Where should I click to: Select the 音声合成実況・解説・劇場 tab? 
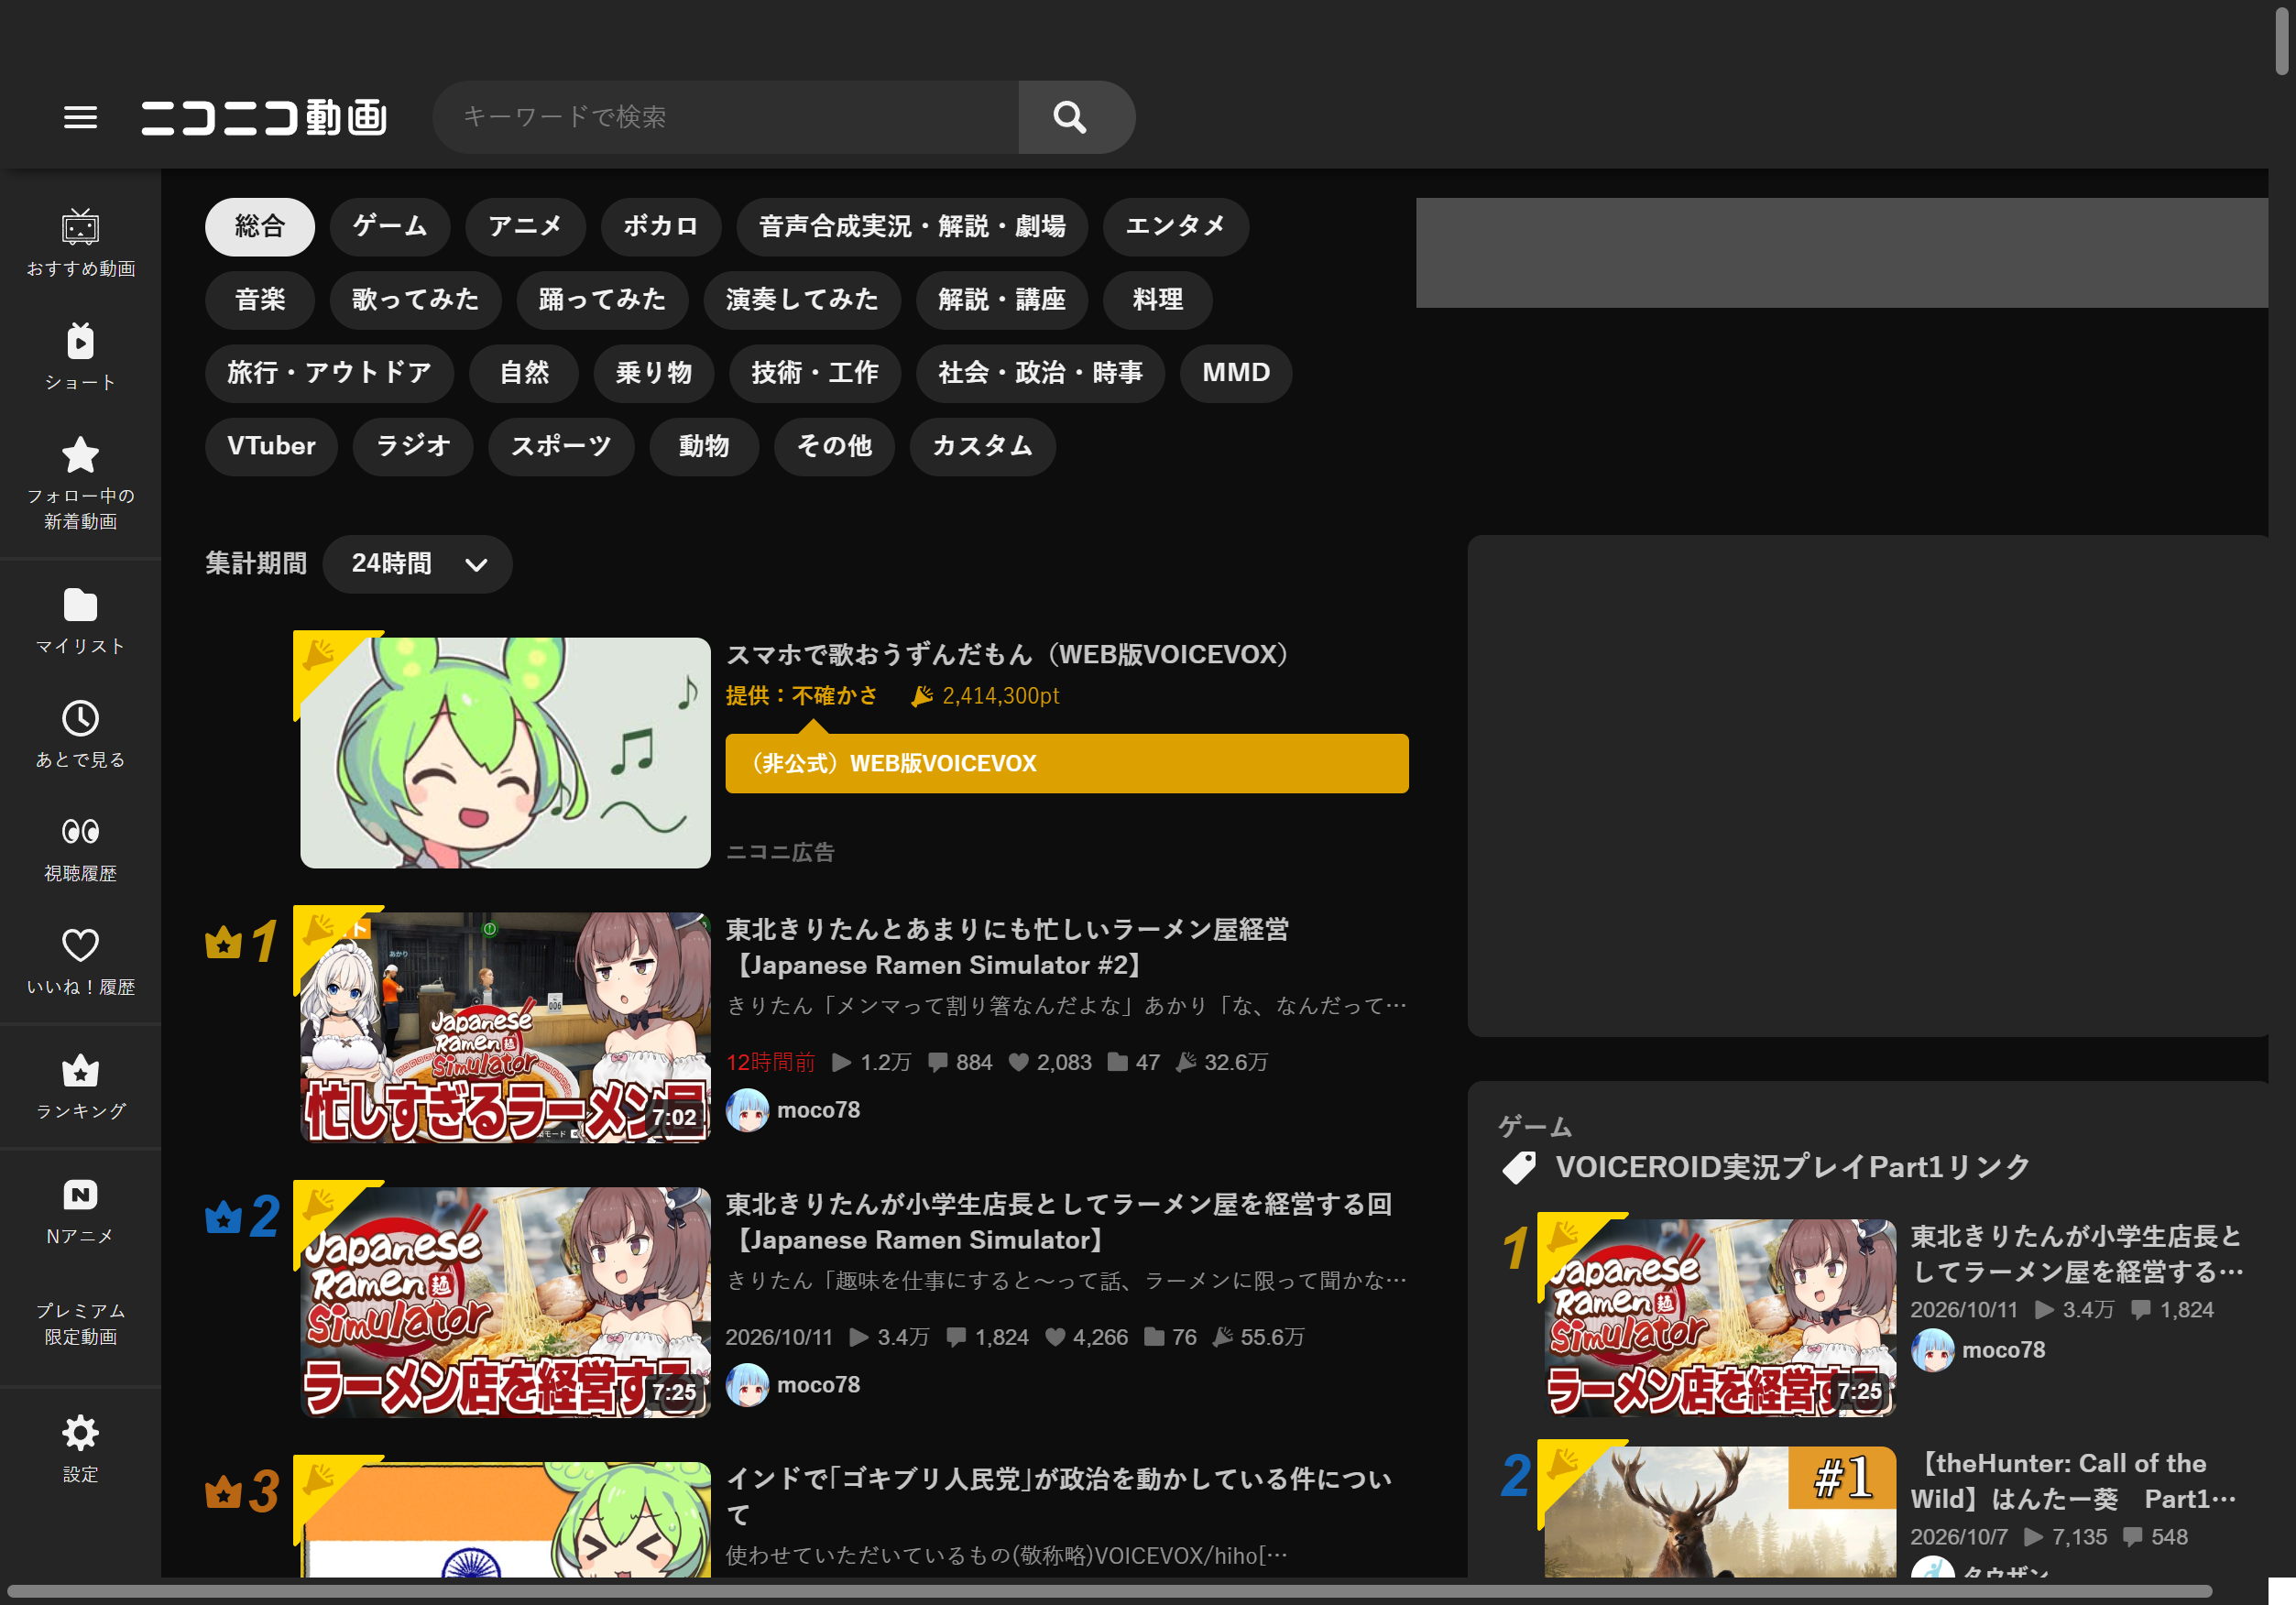coord(912,226)
